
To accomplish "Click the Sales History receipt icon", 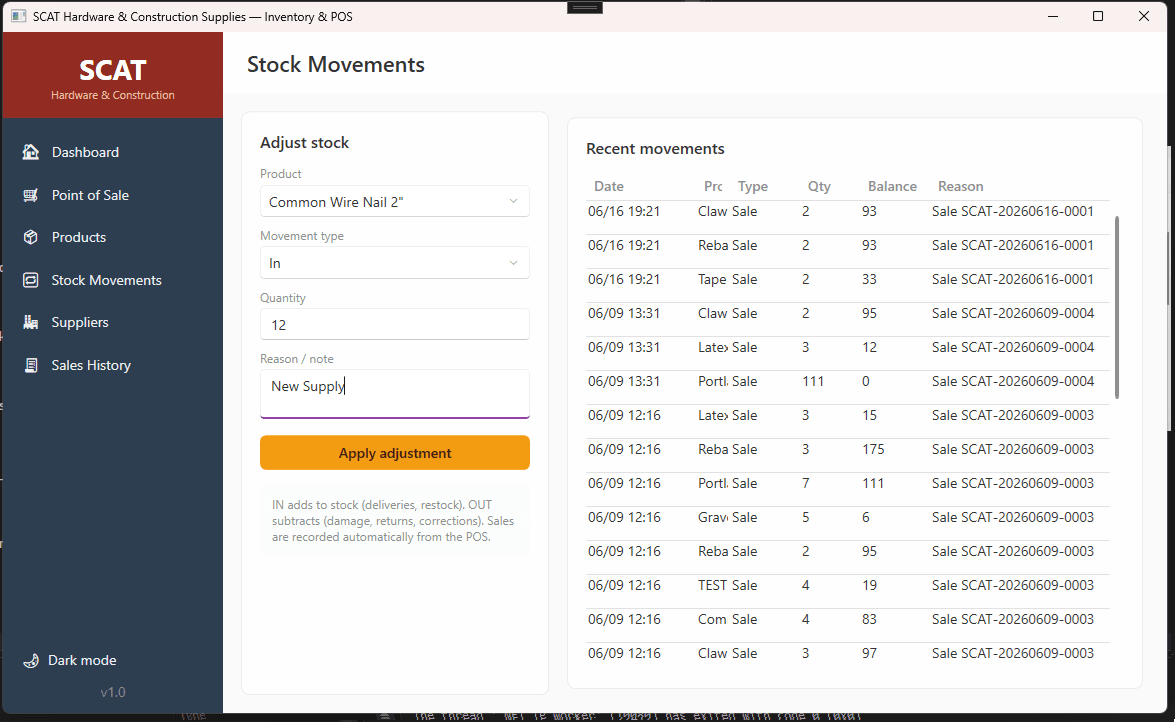I will (31, 365).
